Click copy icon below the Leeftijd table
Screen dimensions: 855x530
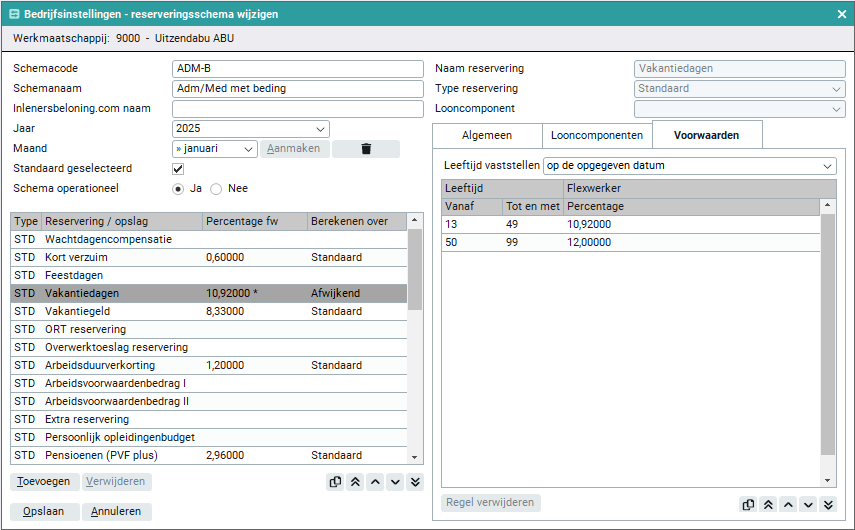coord(748,504)
